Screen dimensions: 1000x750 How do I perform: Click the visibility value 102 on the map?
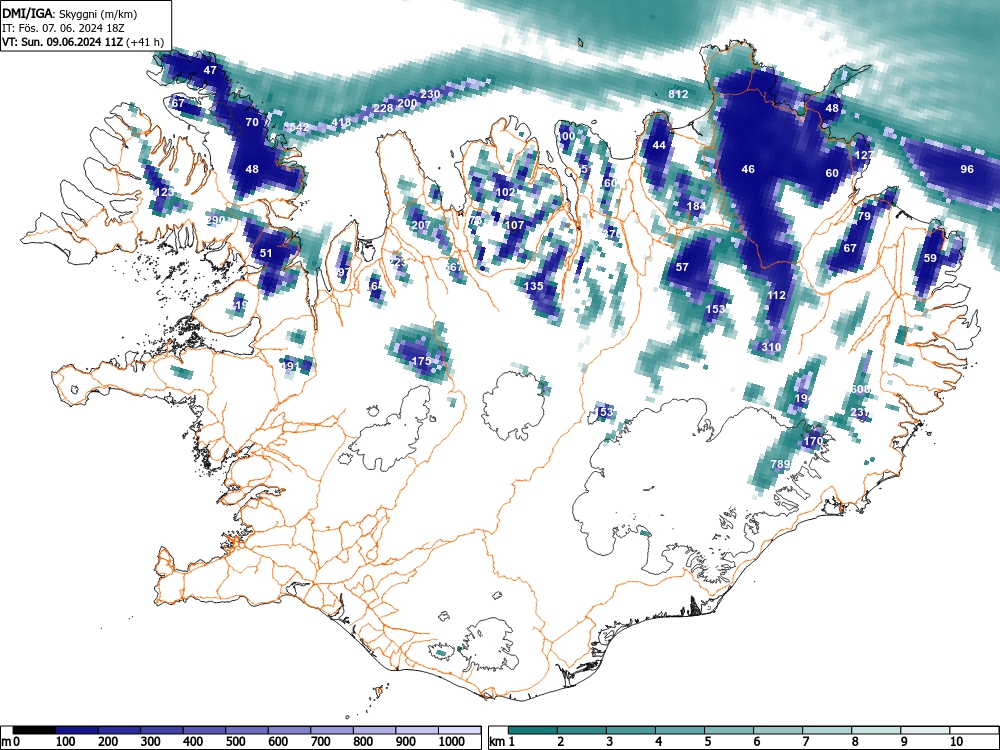click(505, 192)
